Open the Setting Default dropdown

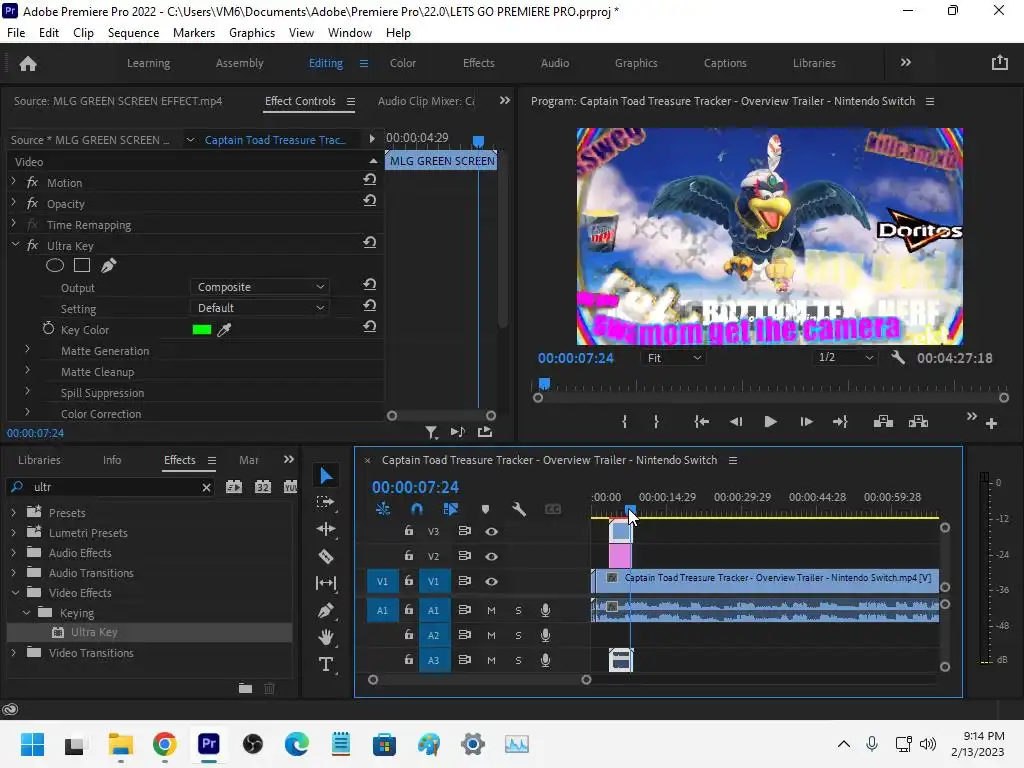click(259, 308)
